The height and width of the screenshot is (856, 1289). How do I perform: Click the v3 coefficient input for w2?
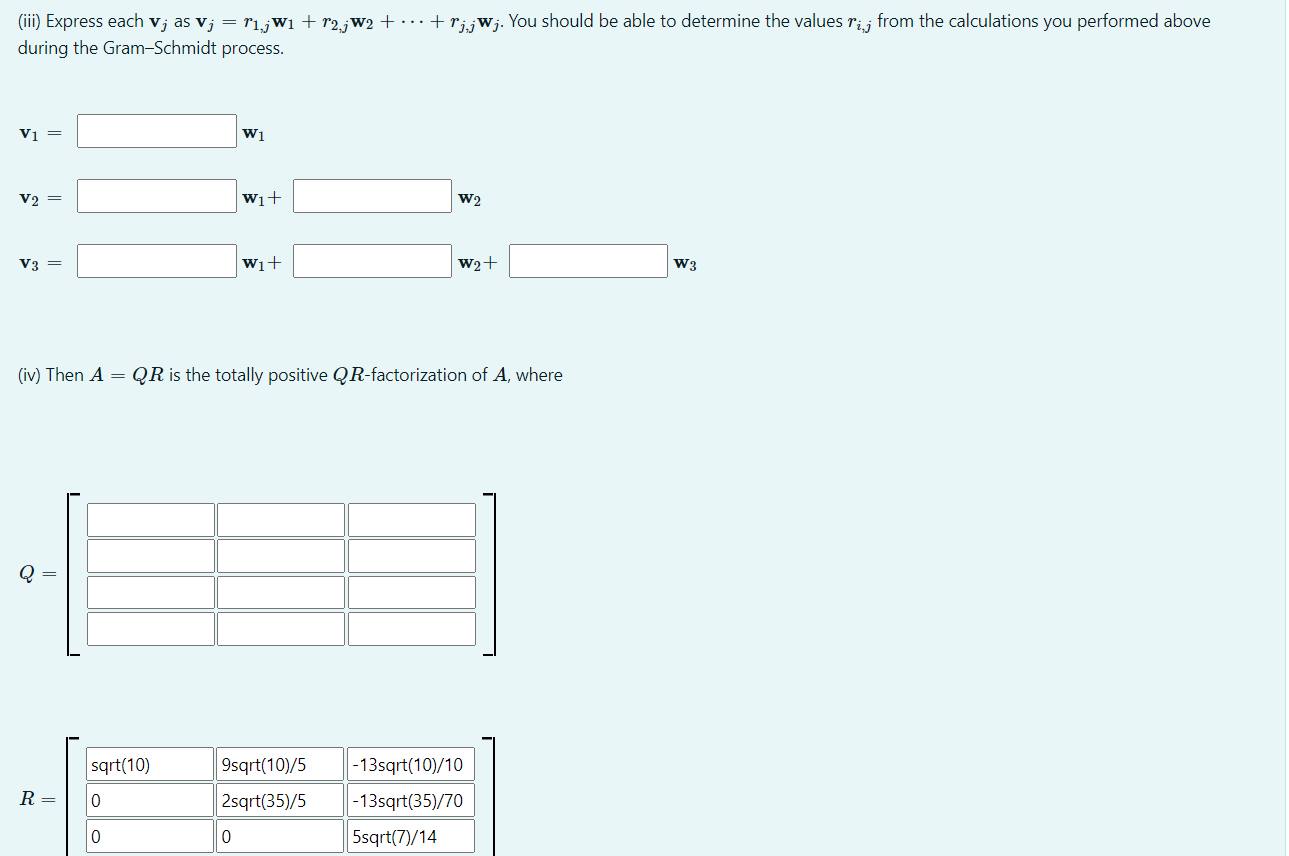click(373, 261)
